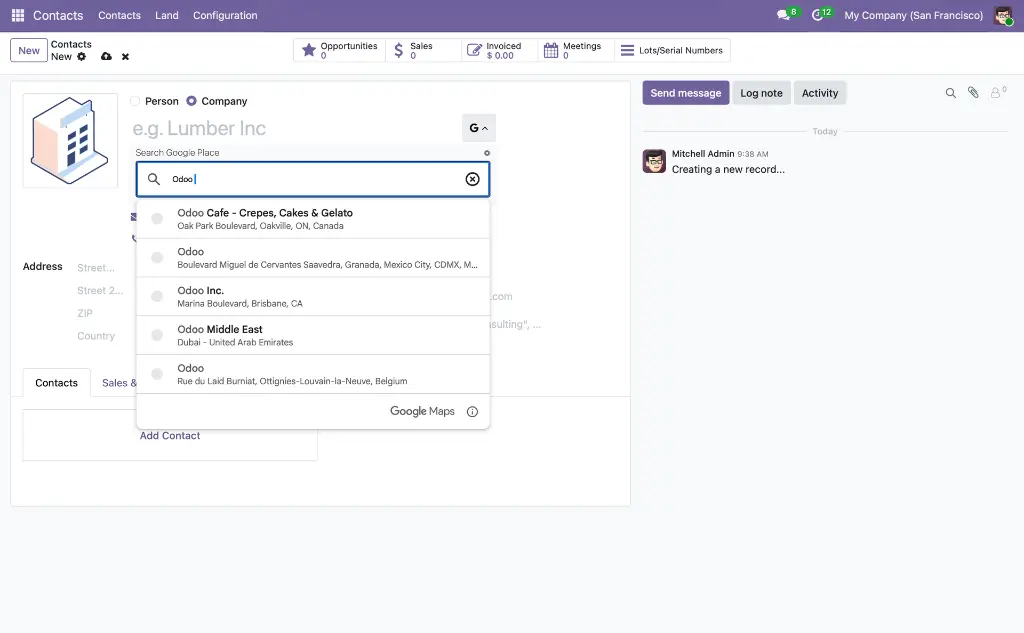This screenshot has width=1024, height=633.
Task: Toggle the Google search G dropdown
Action: coord(479,128)
